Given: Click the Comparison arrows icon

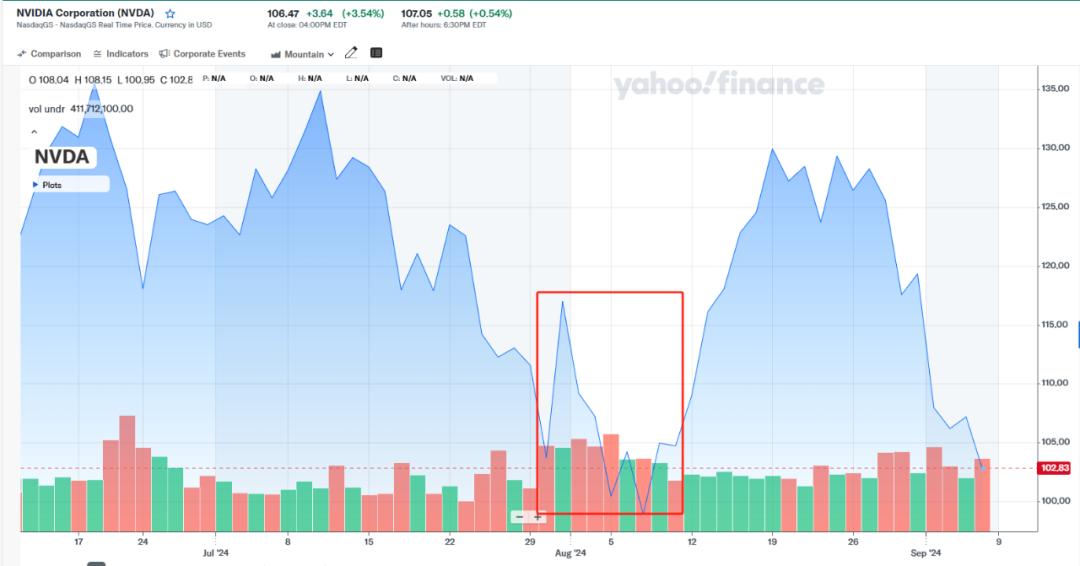Looking at the screenshot, I should pos(22,54).
